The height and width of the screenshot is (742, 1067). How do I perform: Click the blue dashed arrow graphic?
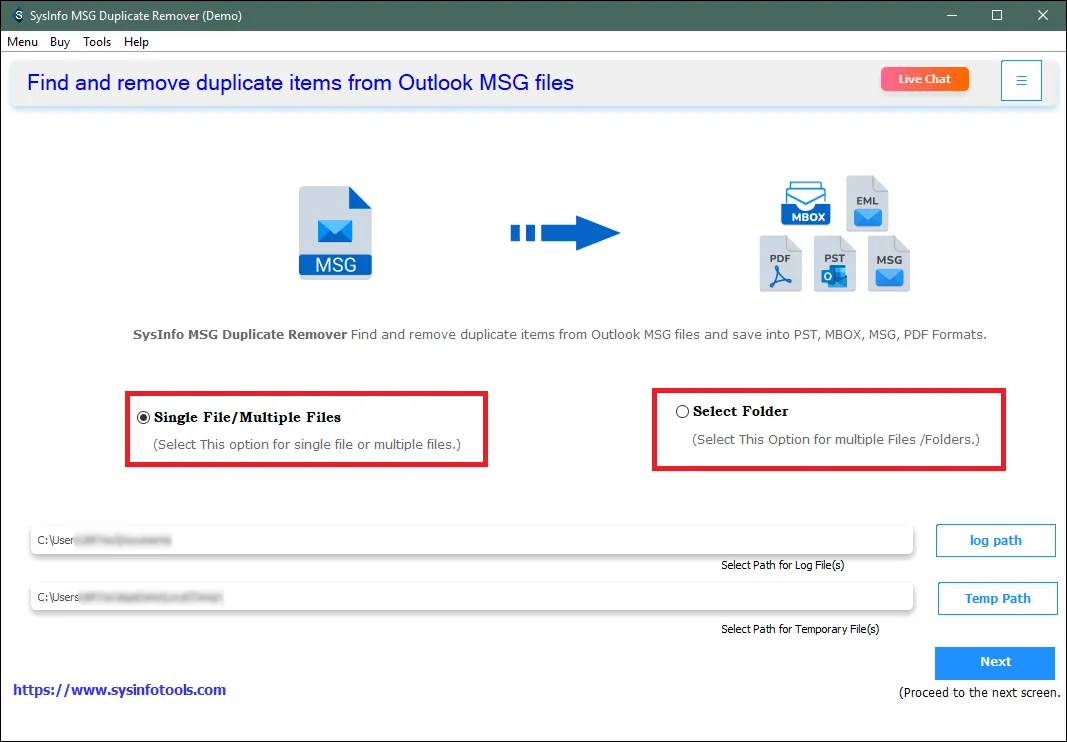tap(565, 233)
